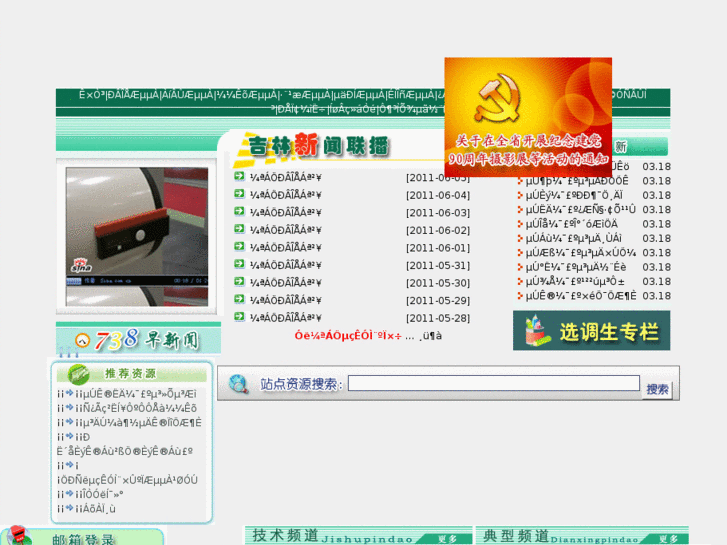Click blue arrow icon of first recommended resource
This screenshot has height=545, width=727.
69,393
